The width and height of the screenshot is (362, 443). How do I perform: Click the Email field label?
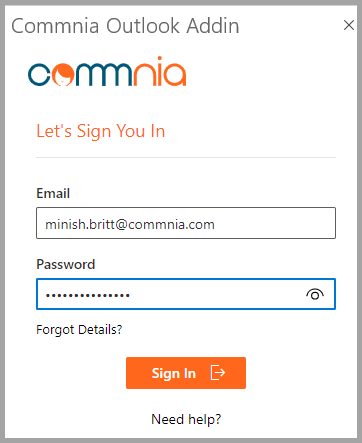53,193
